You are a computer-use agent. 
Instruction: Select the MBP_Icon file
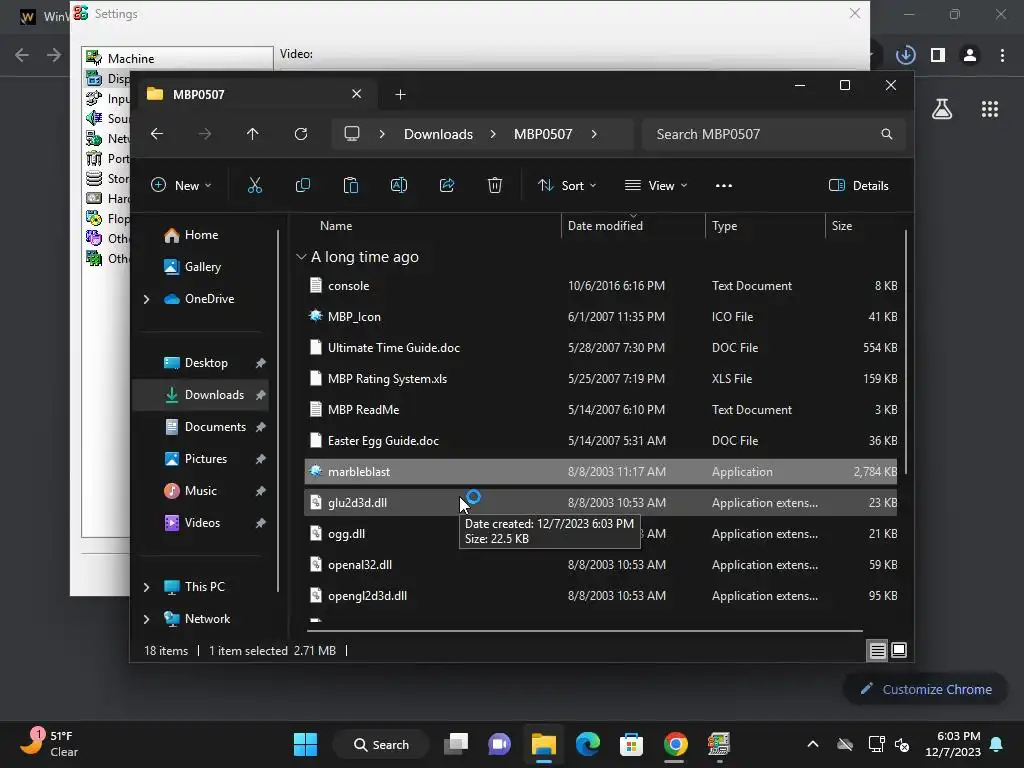600,317
